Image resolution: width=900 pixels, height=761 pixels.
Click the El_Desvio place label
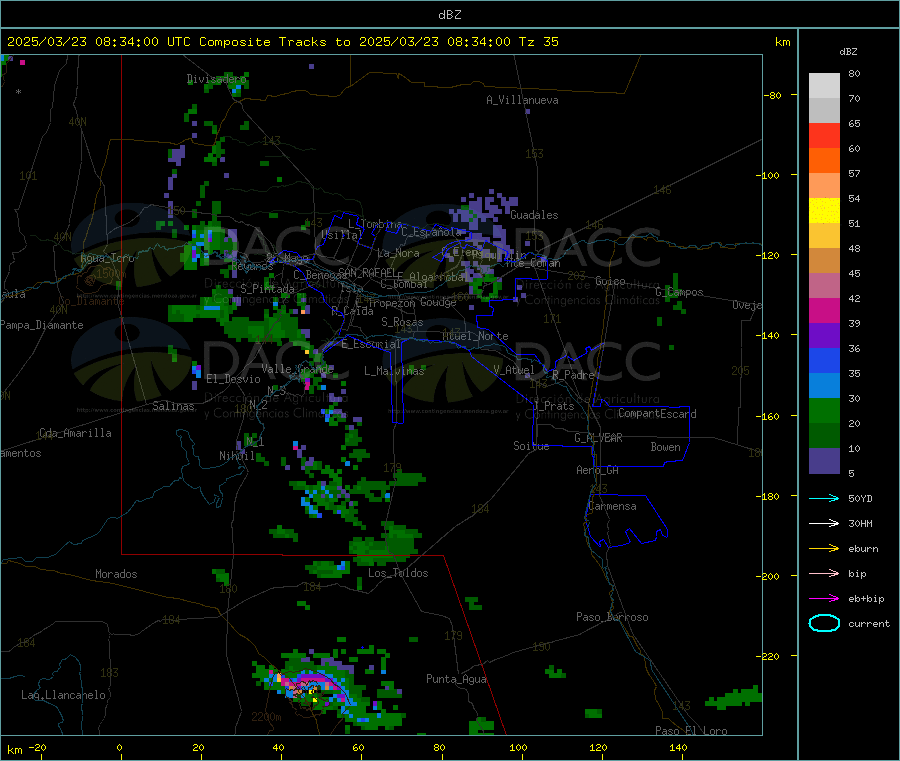tap(234, 379)
